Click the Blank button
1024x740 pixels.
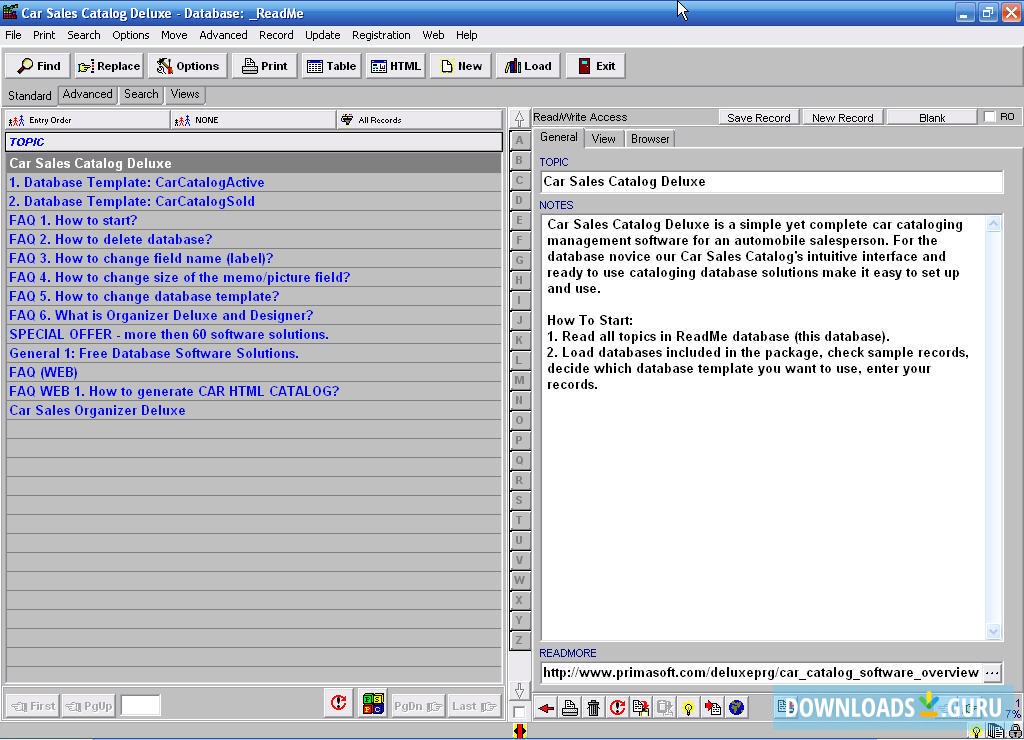[x=932, y=118]
